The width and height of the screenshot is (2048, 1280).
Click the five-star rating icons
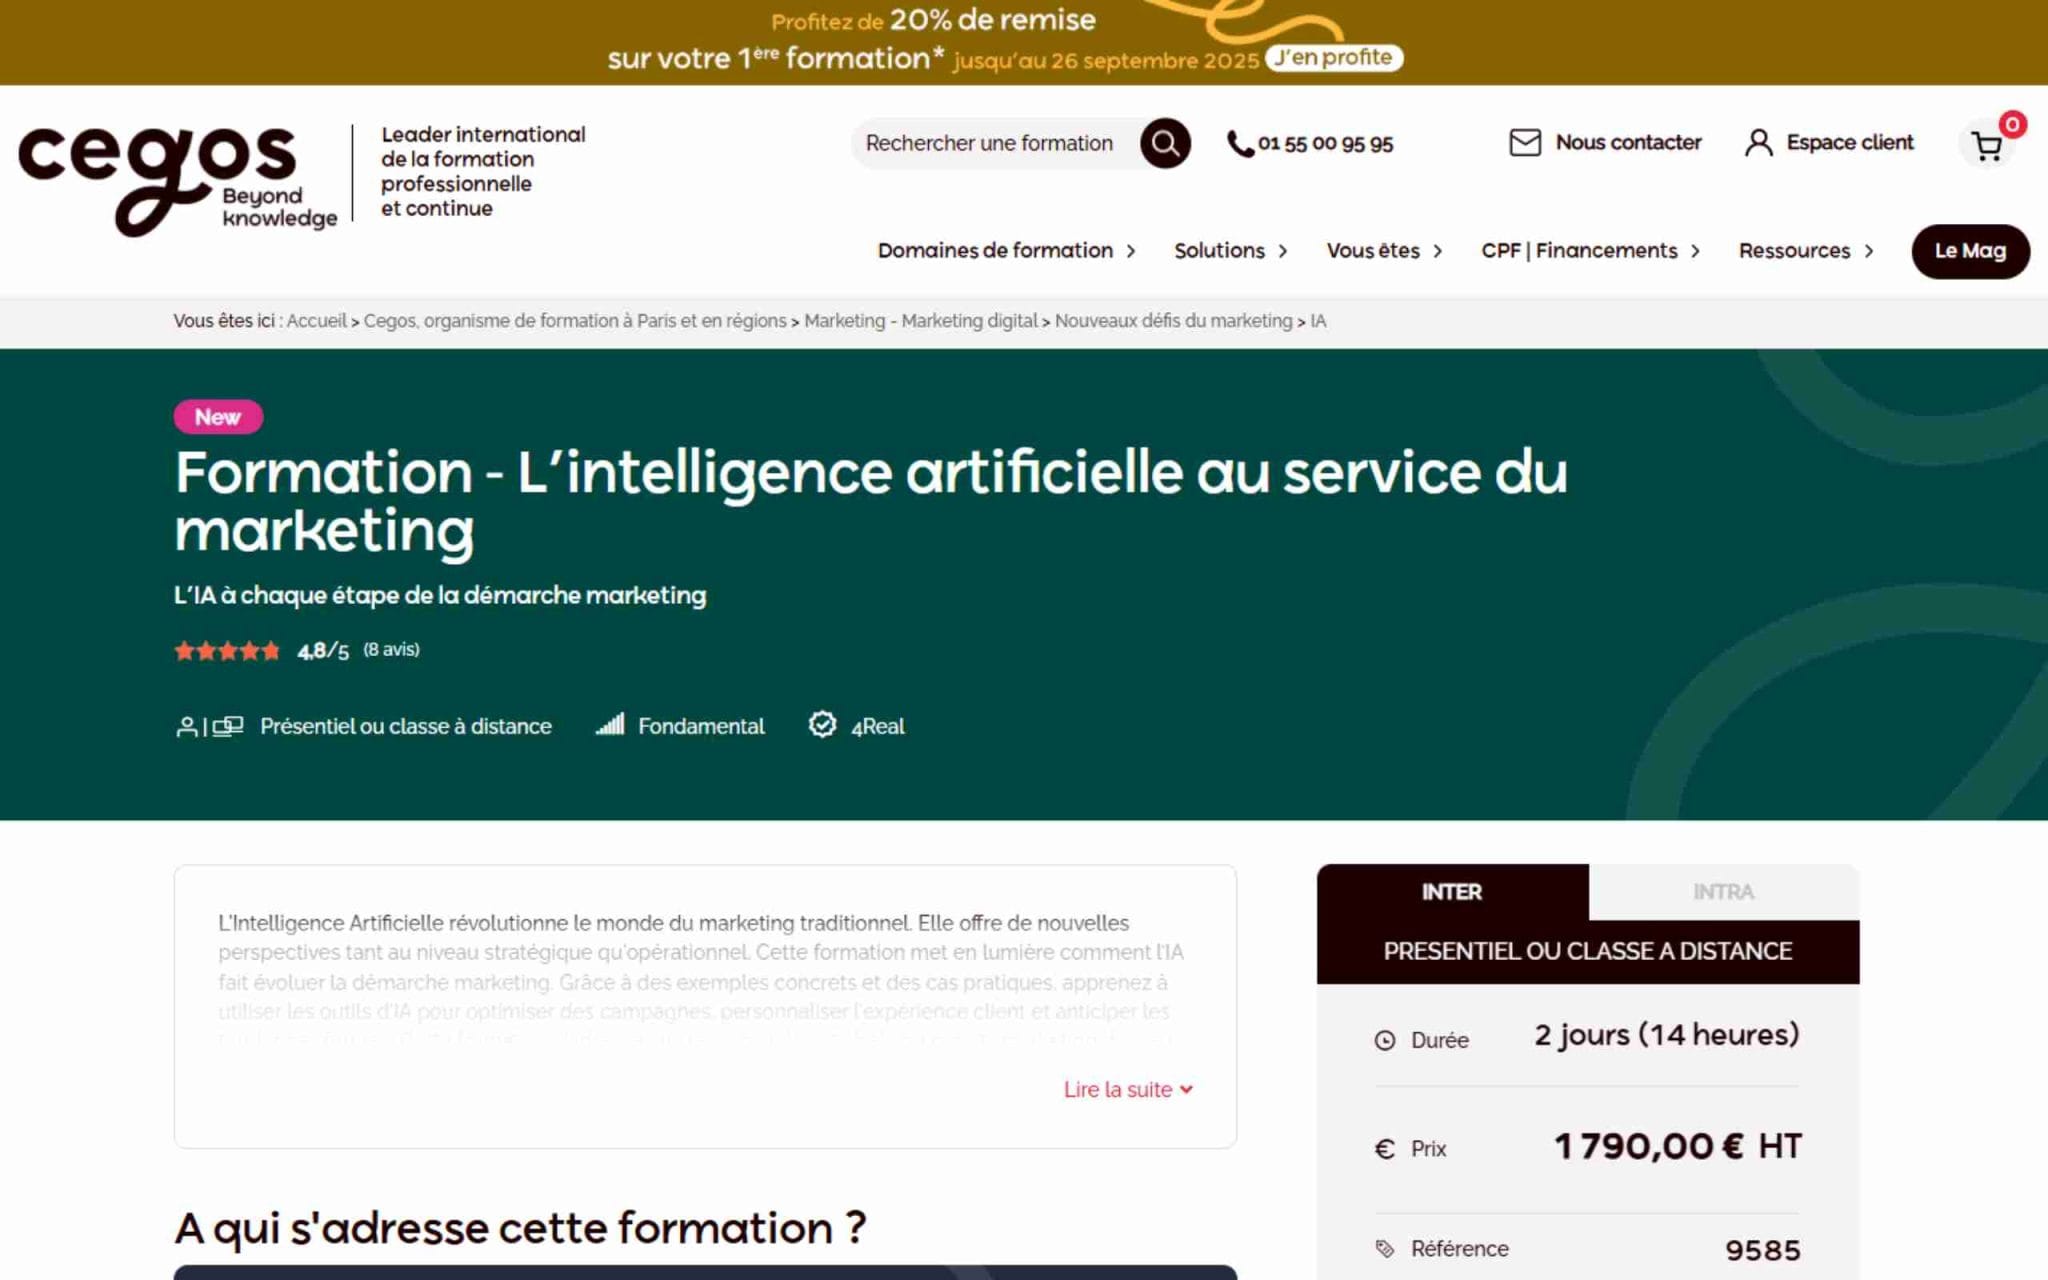227,651
